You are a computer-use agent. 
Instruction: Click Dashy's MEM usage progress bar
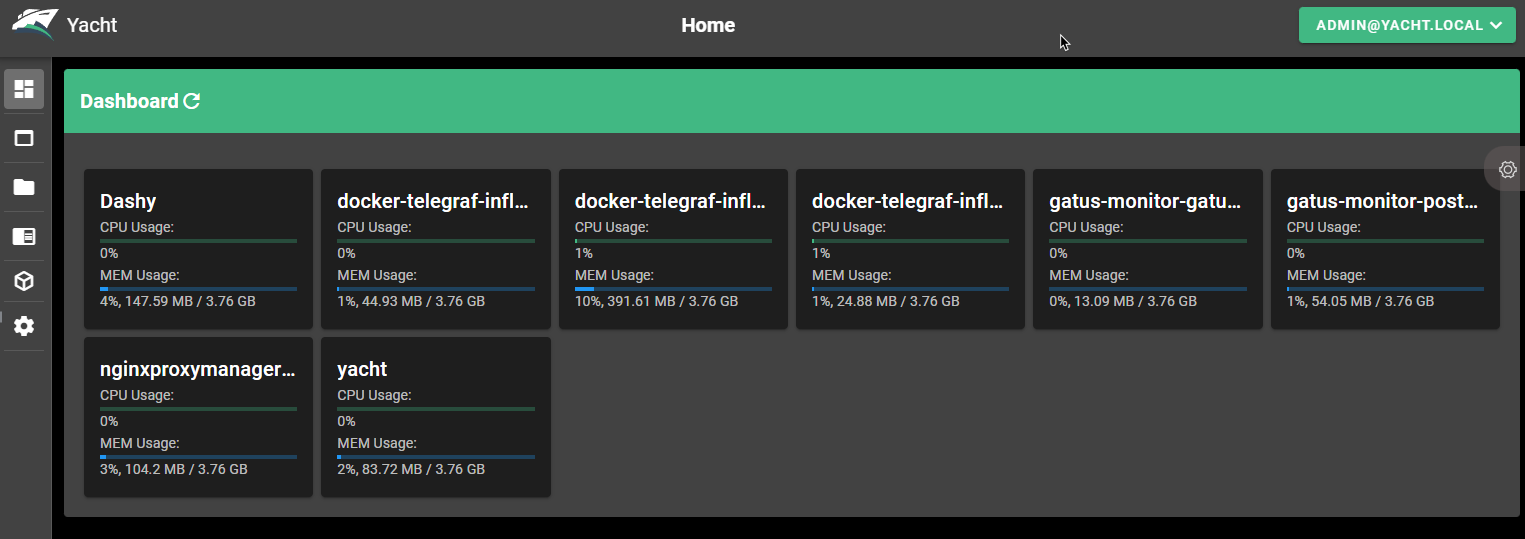pos(198,289)
